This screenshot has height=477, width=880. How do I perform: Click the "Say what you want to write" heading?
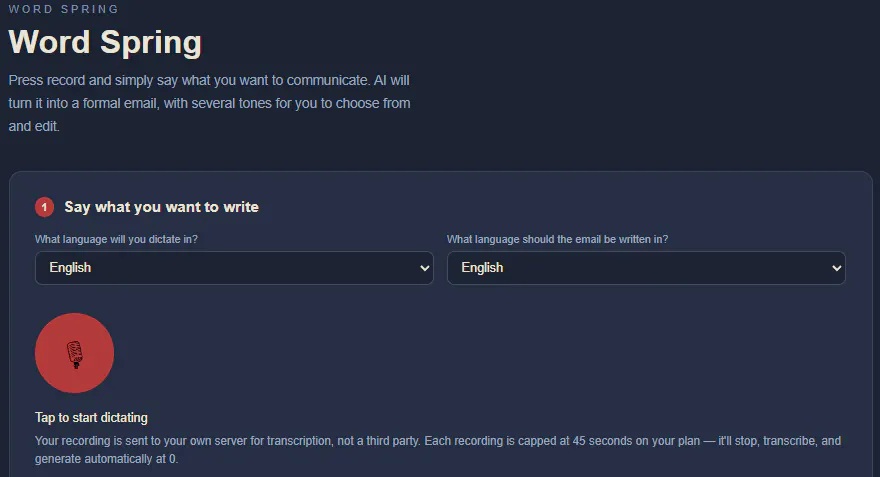pyautogui.click(x=162, y=207)
